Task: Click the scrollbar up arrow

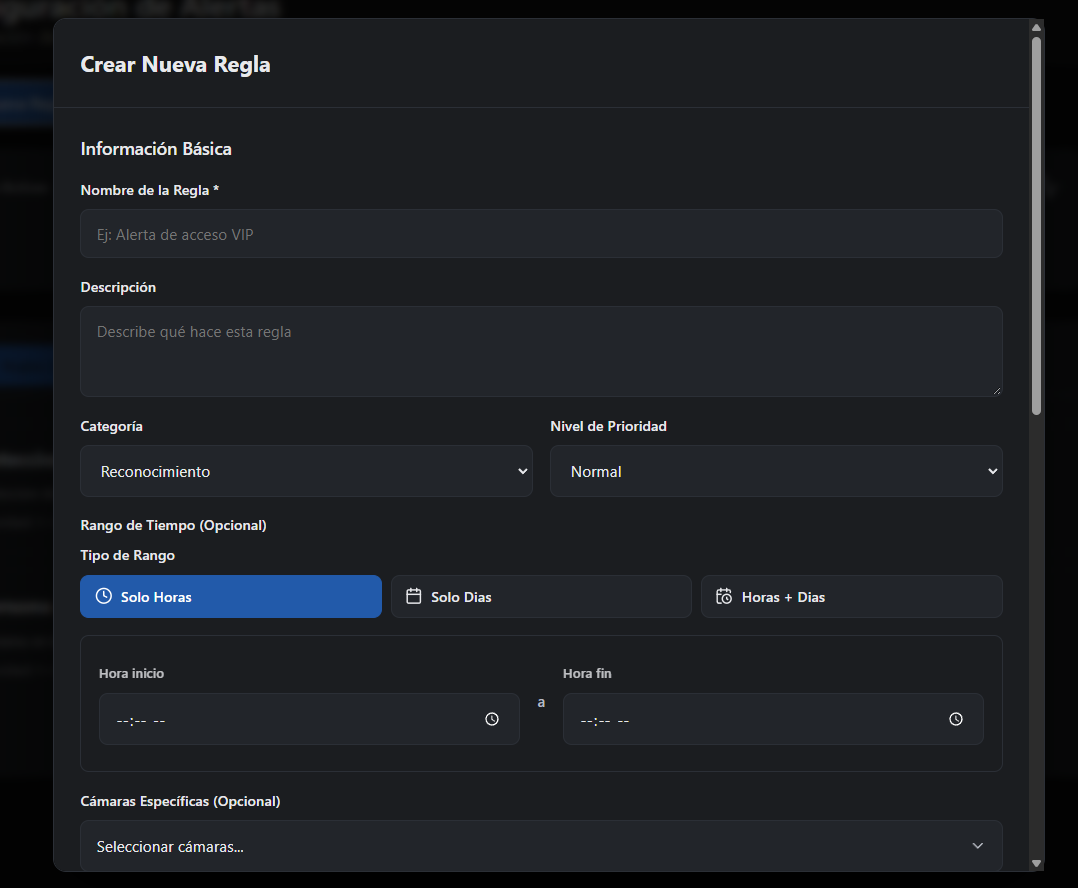Action: (1037, 27)
